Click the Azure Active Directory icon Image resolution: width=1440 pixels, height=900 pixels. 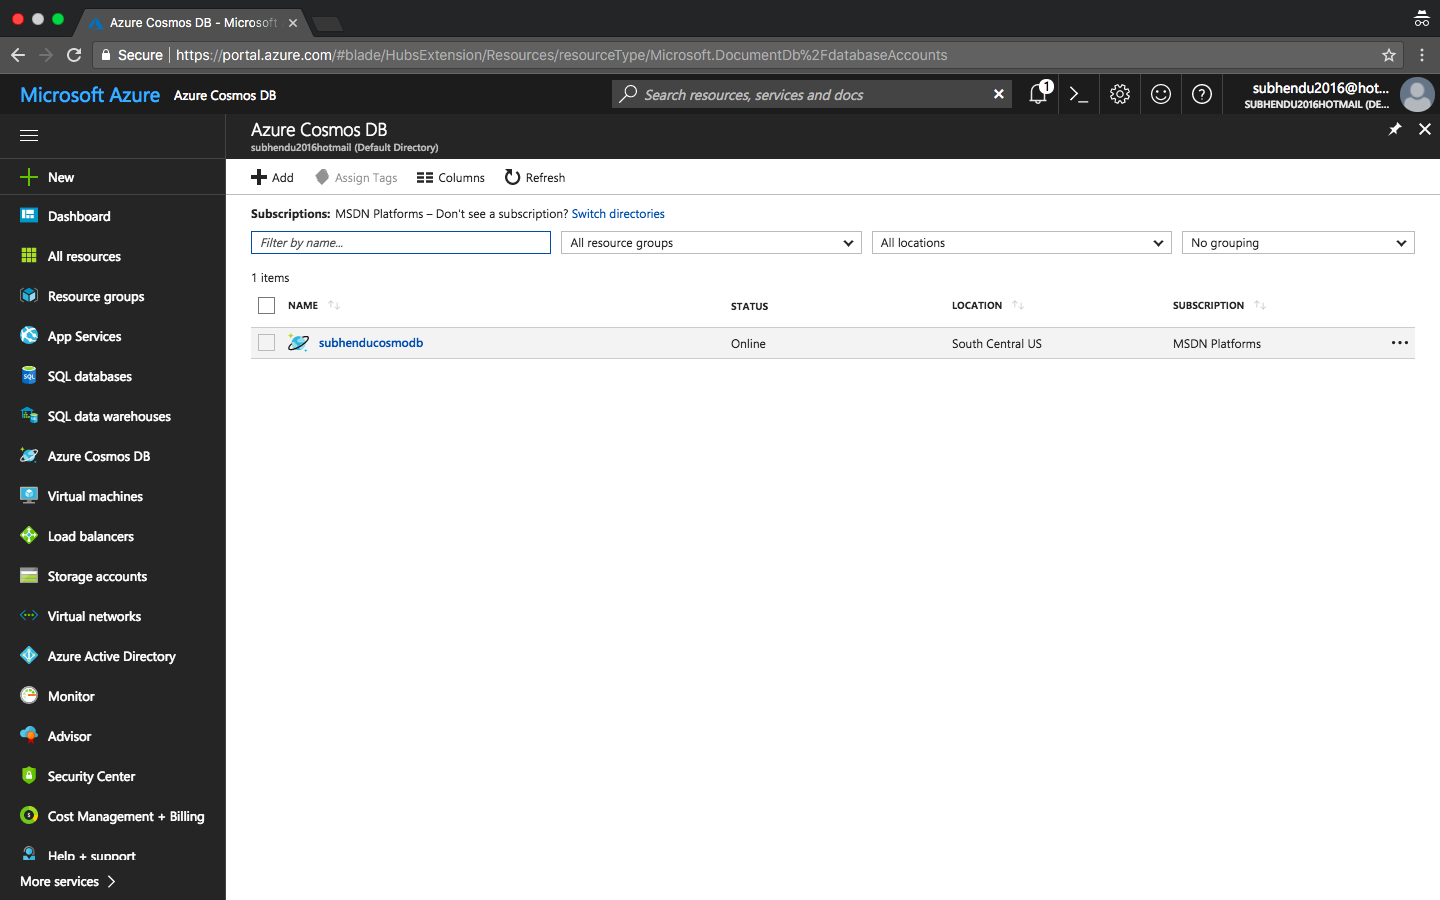tap(29, 656)
